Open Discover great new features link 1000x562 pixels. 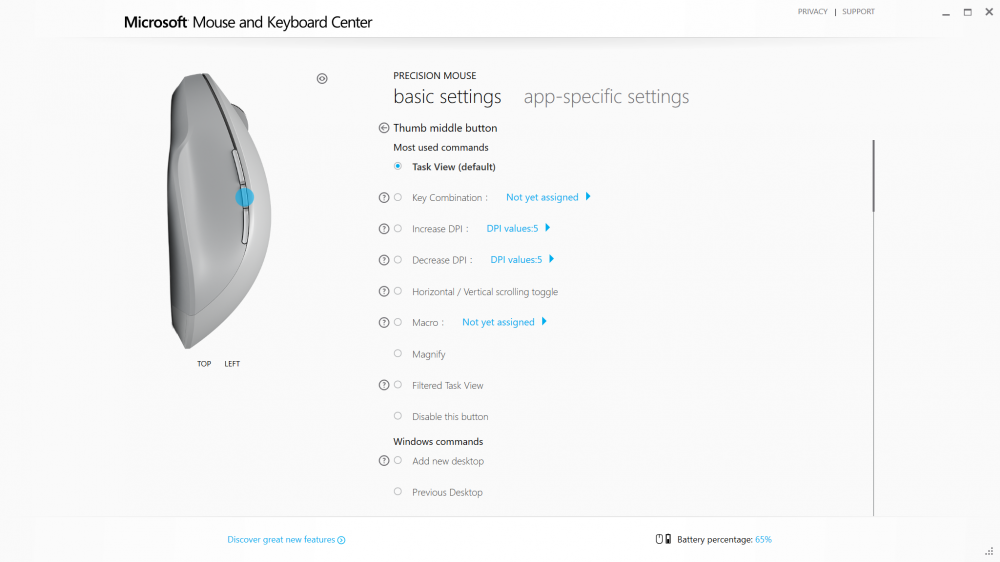286,540
